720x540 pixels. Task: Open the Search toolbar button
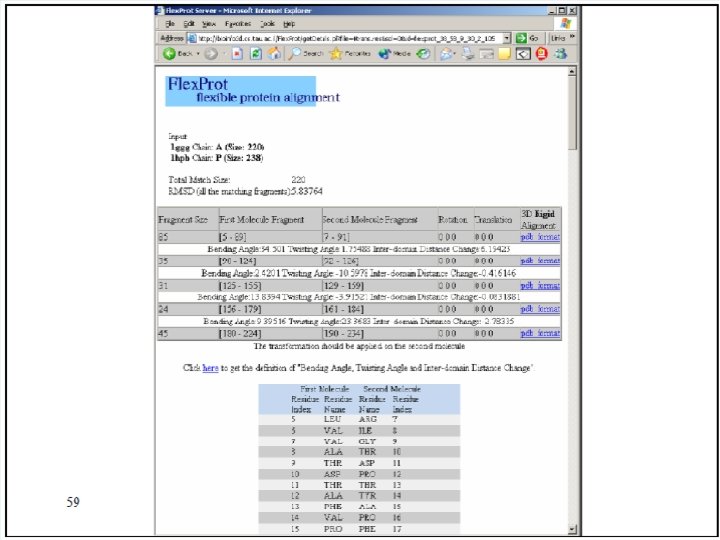coord(306,54)
